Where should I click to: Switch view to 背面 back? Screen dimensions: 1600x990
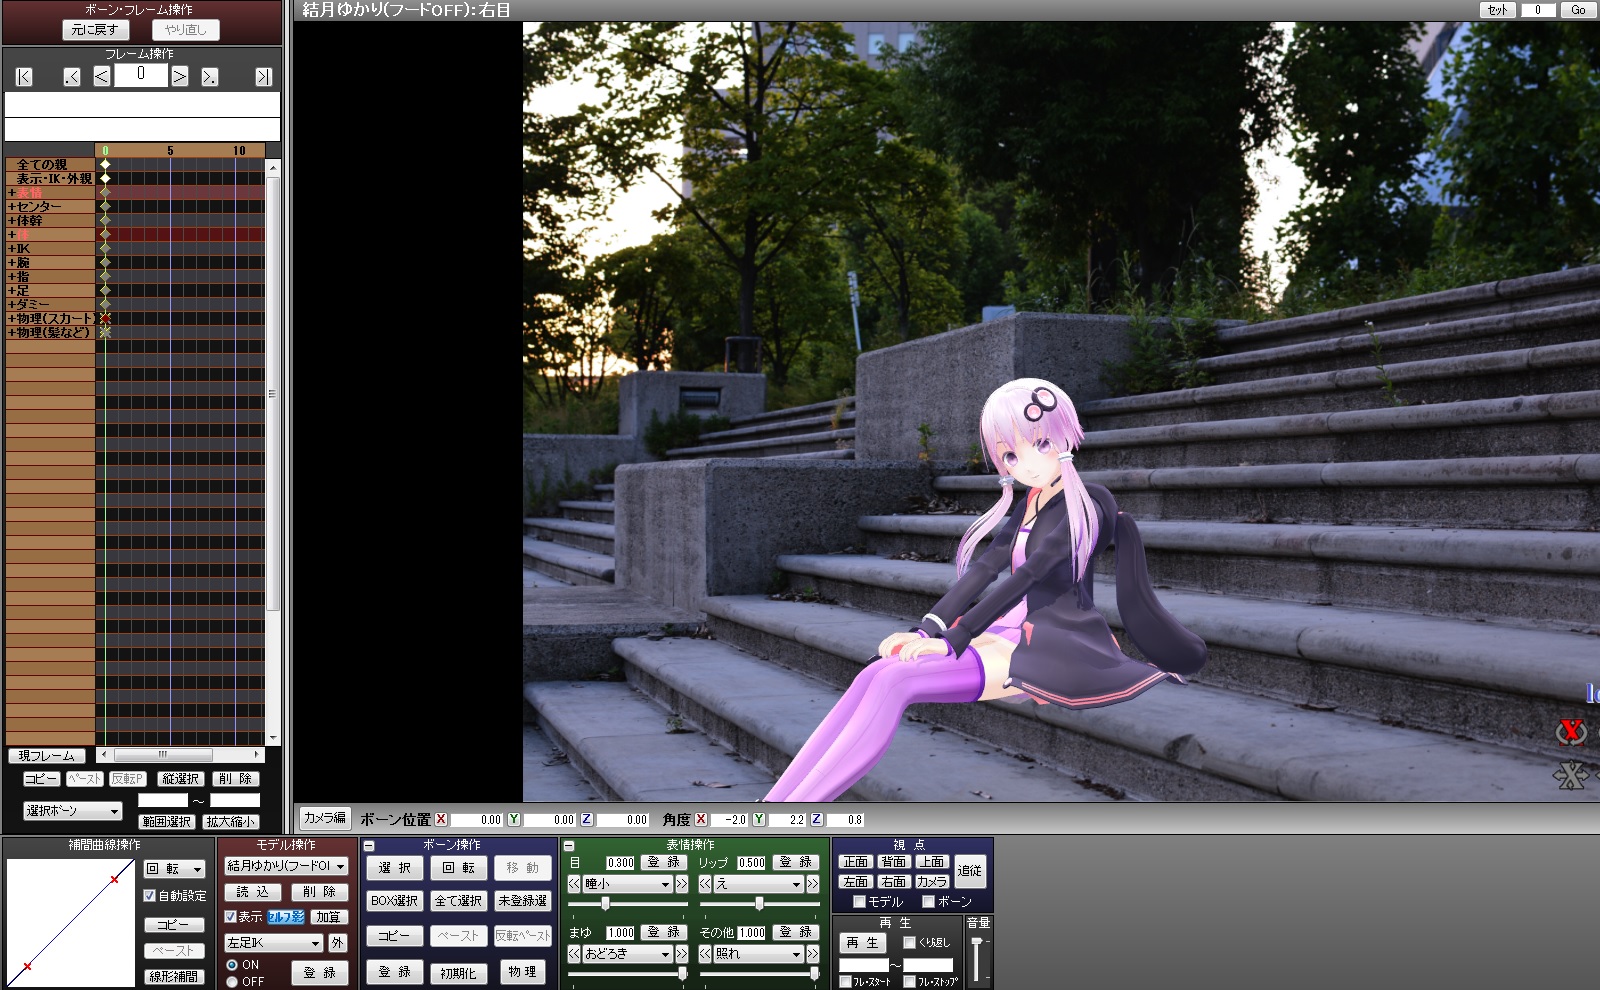click(x=893, y=862)
